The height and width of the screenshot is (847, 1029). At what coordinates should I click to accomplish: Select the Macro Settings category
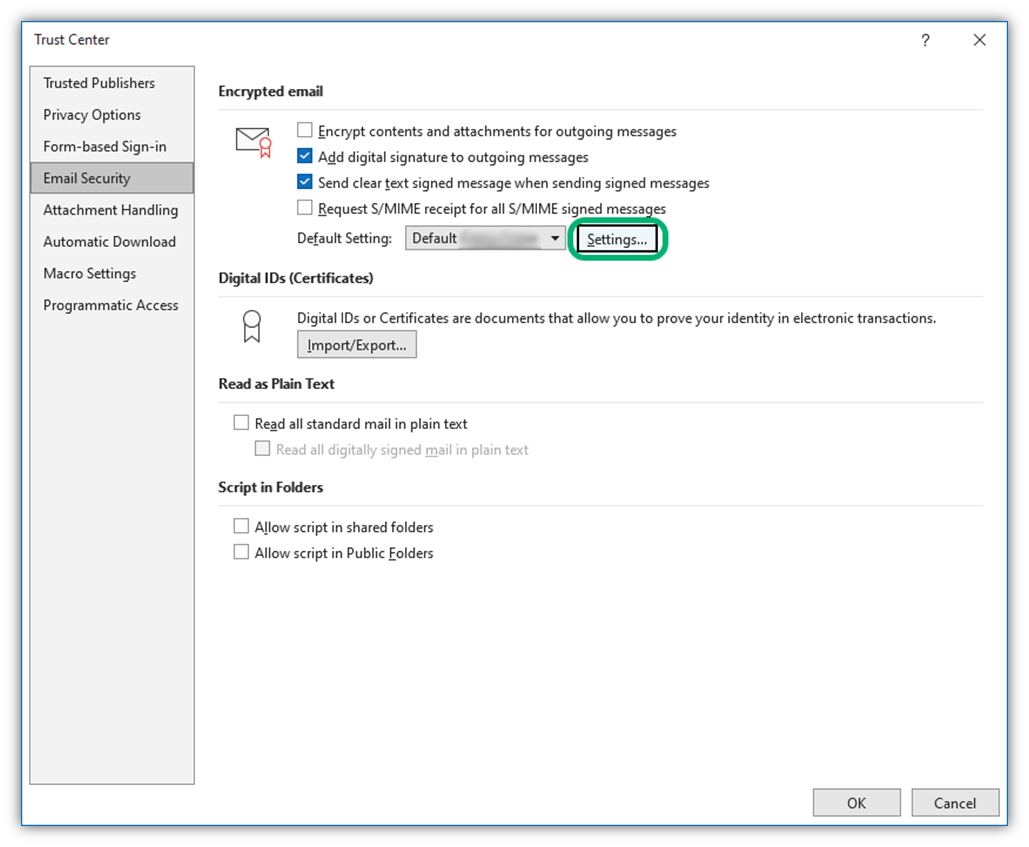pos(89,273)
